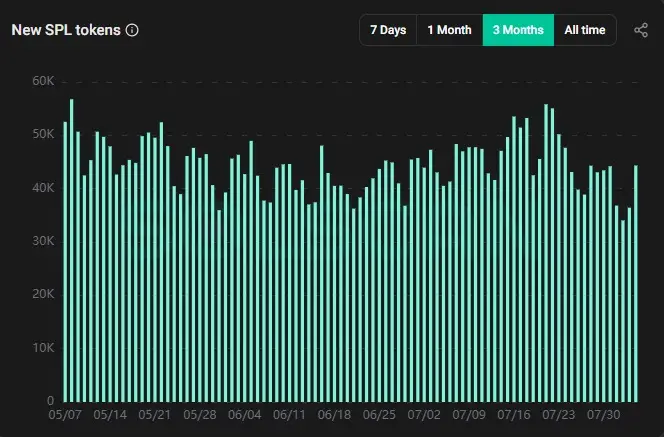Click the info icon beside New SPL tokens
This screenshot has height=437, width=664.
[132, 30]
